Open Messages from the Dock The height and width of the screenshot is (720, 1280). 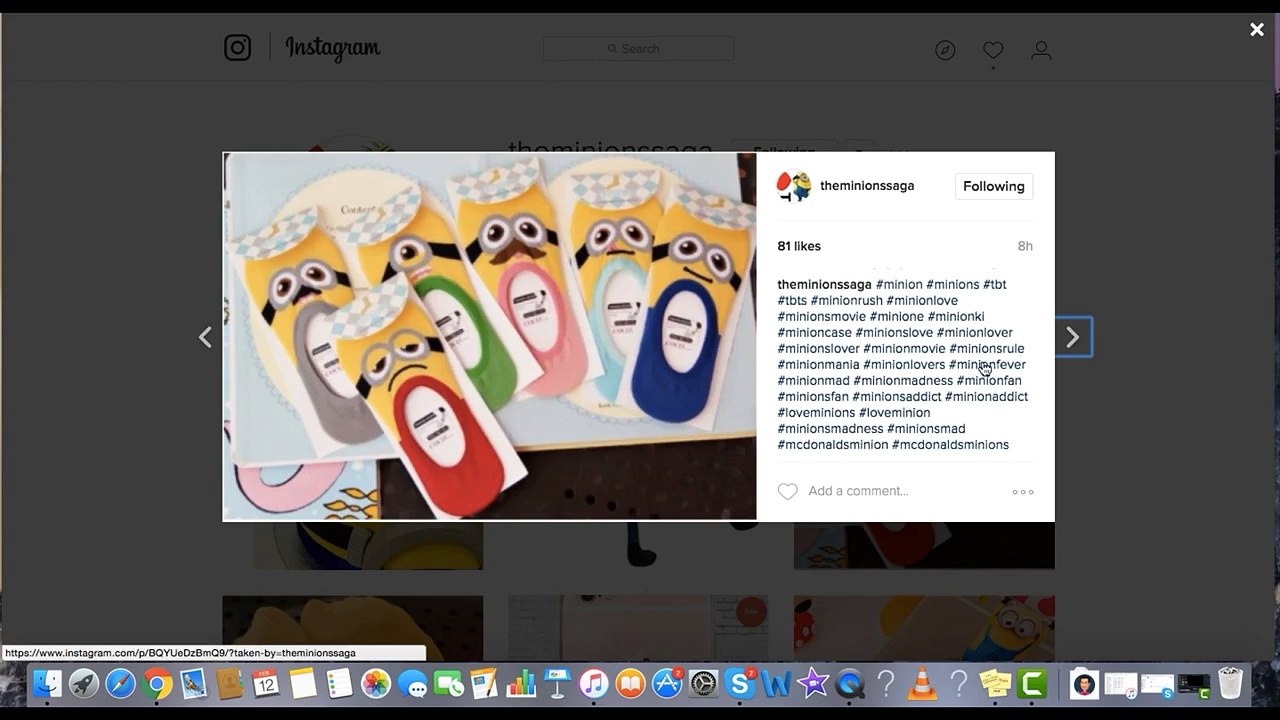(412, 684)
